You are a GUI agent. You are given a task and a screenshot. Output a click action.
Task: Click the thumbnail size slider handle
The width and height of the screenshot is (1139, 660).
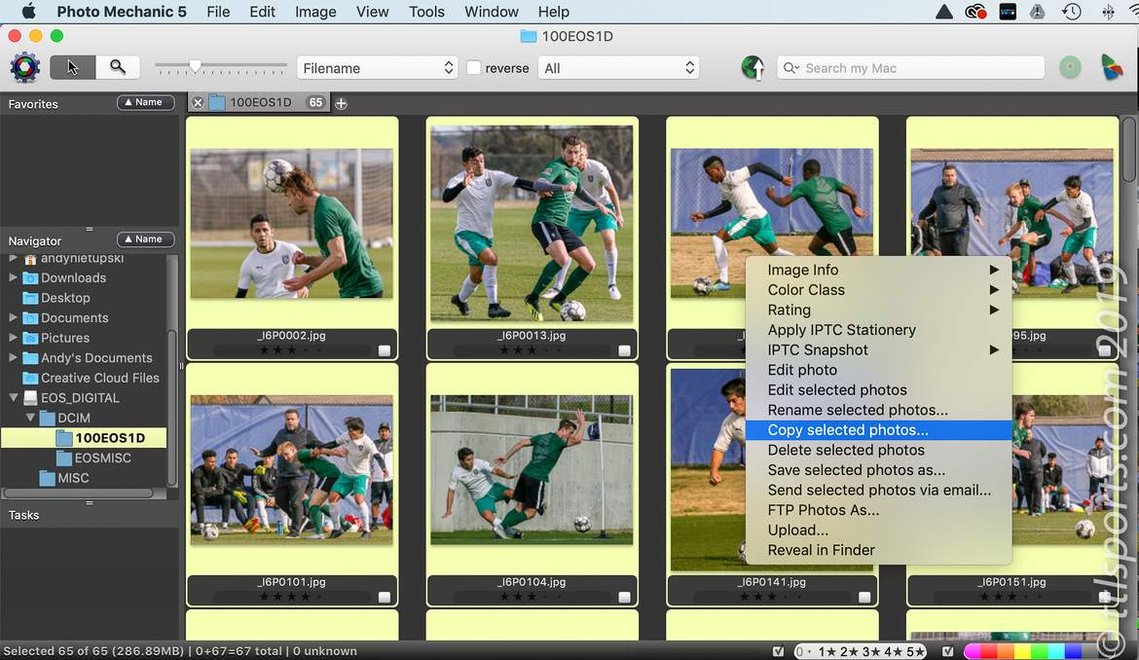[x=195, y=67]
